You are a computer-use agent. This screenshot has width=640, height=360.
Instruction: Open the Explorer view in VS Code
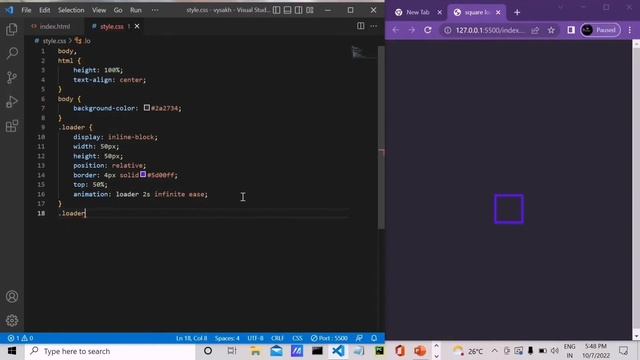12,29
